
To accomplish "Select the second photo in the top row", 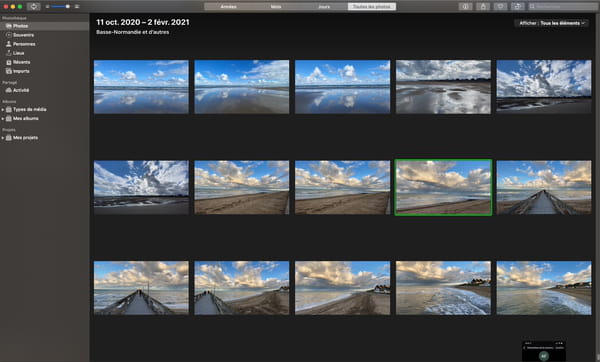I will (242, 87).
